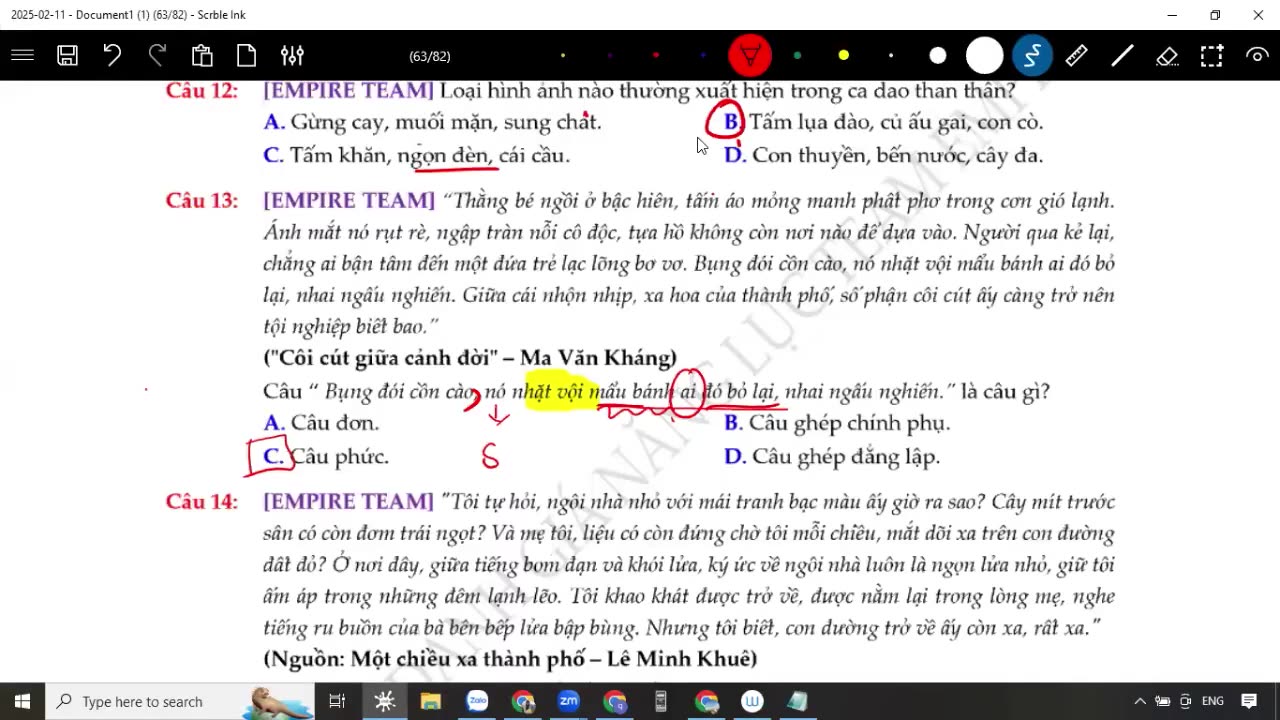Open the Windows Start menu
This screenshot has width=1280, height=720.
click(22, 701)
